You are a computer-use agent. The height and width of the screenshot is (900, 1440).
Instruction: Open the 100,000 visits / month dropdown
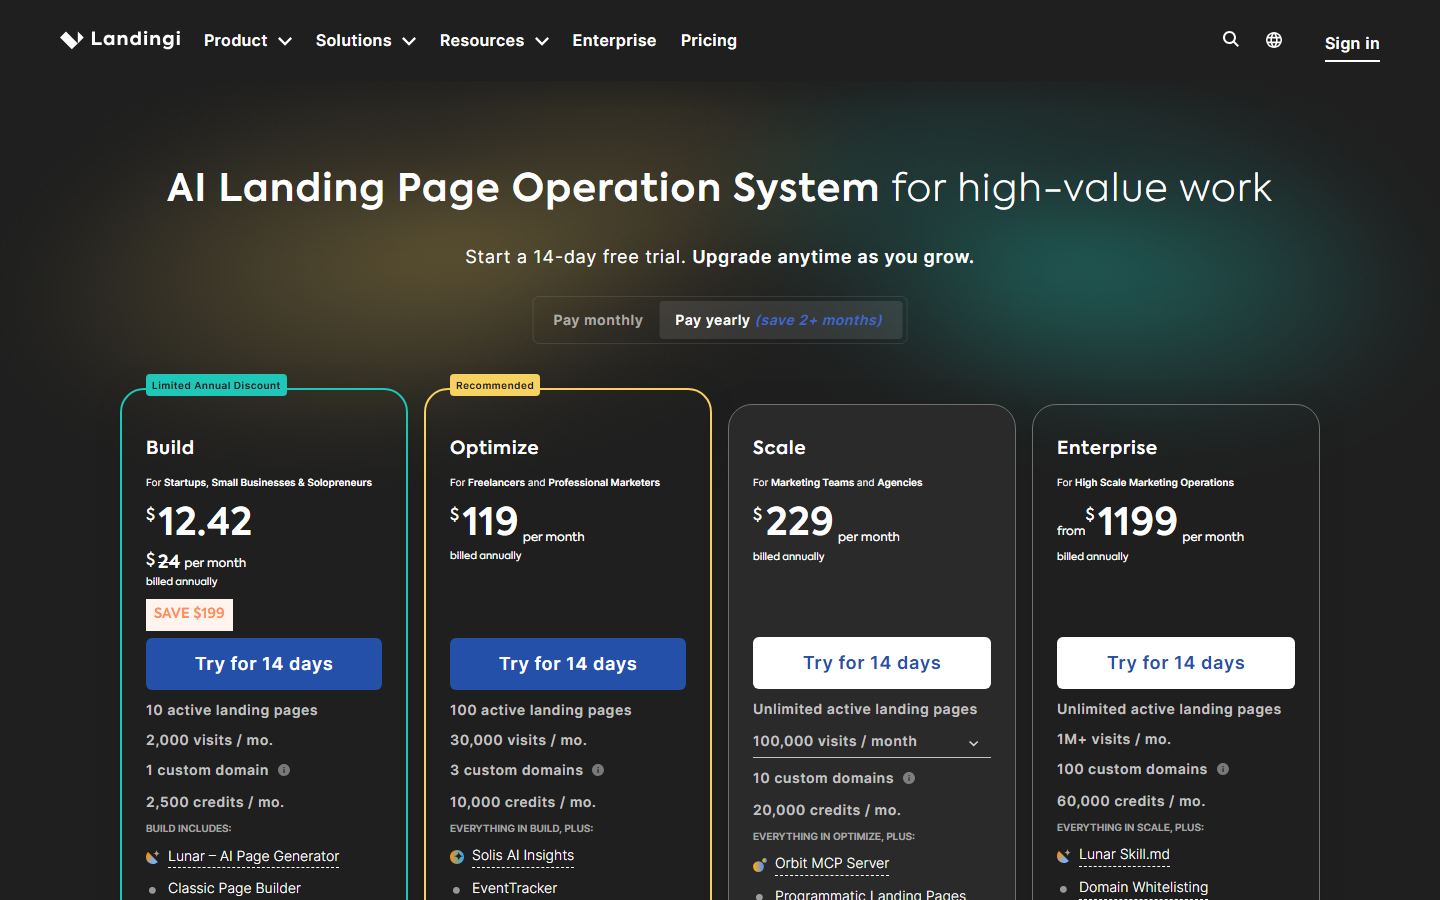point(872,741)
